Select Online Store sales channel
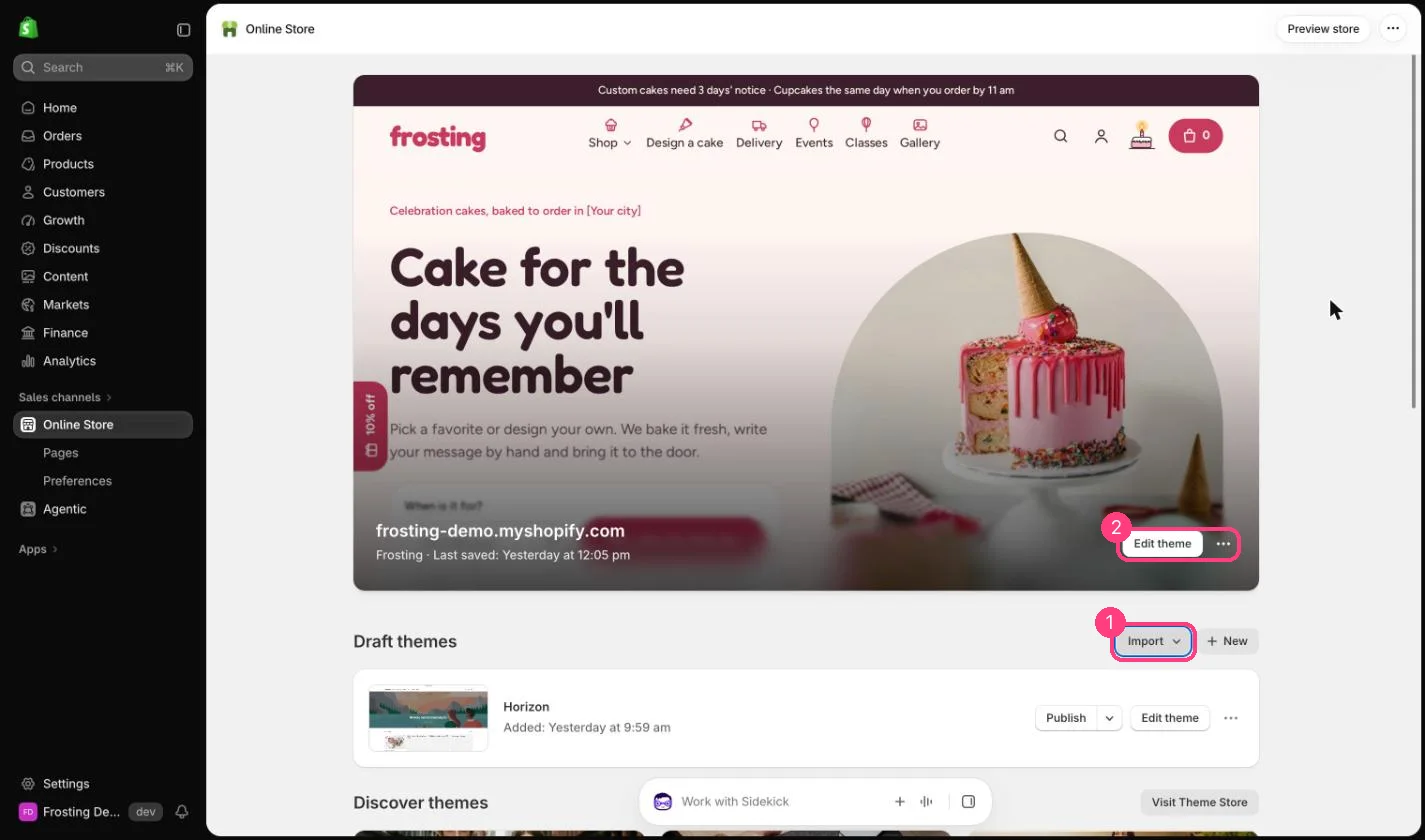 pos(103,425)
